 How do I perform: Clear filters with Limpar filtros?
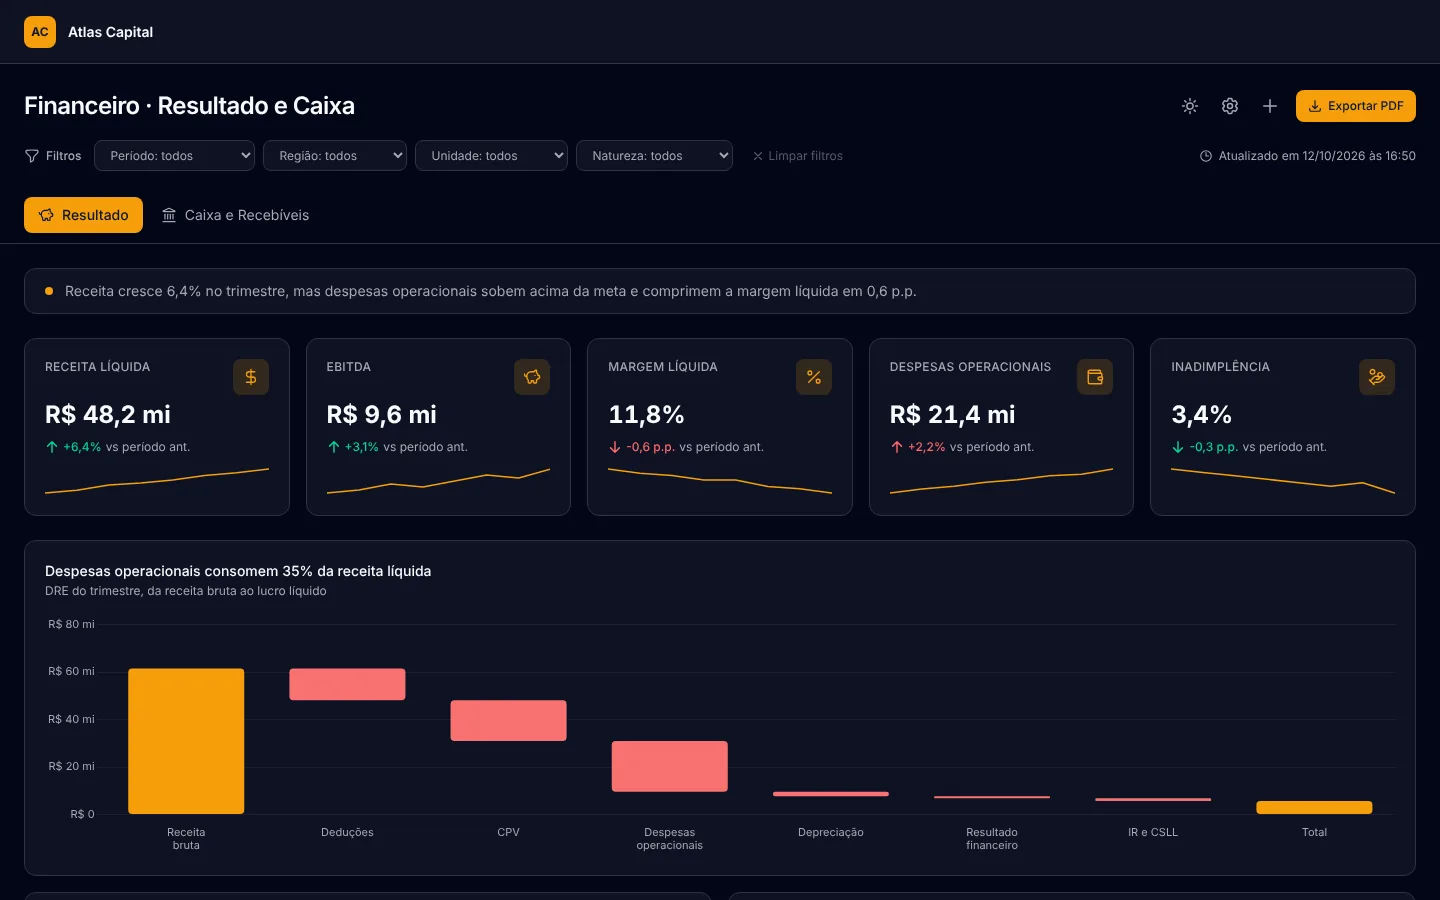point(798,156)
